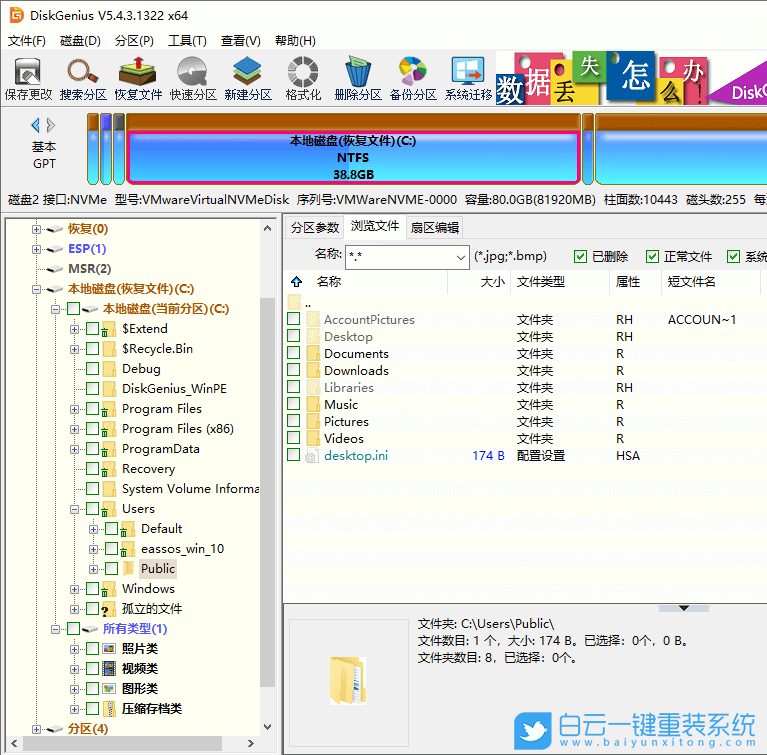Collapse the Users folder tree node
The width and height of the screenshot is (767, 755).
coord(75,509)
